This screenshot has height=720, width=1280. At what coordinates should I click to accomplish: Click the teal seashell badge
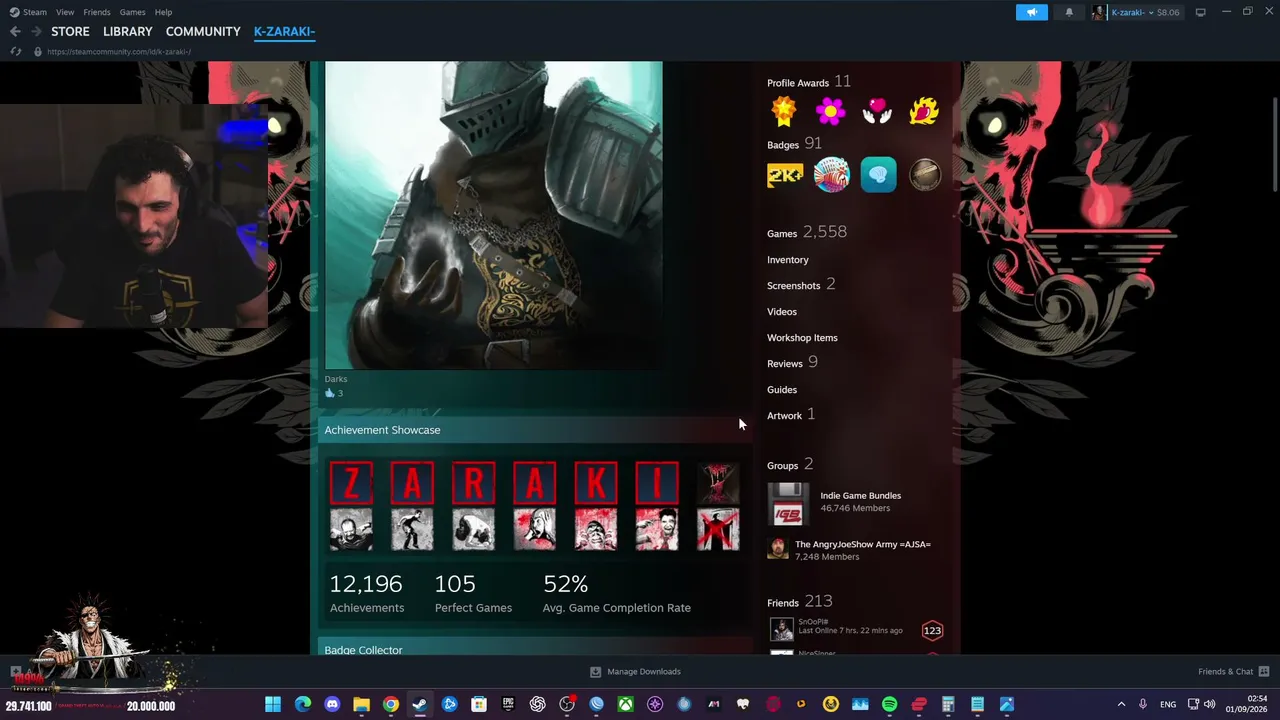click(878, 175)
